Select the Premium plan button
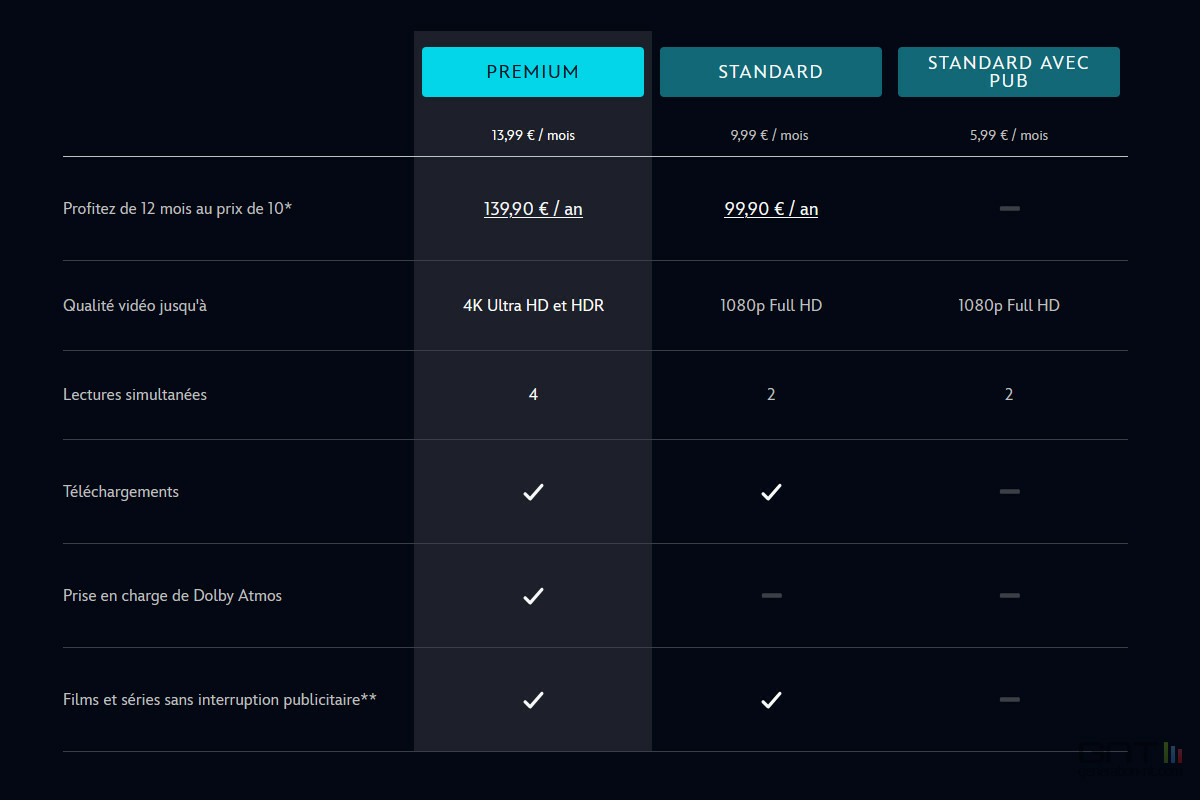This screenshot has height=800, width=1200. [x=533, y=72]
